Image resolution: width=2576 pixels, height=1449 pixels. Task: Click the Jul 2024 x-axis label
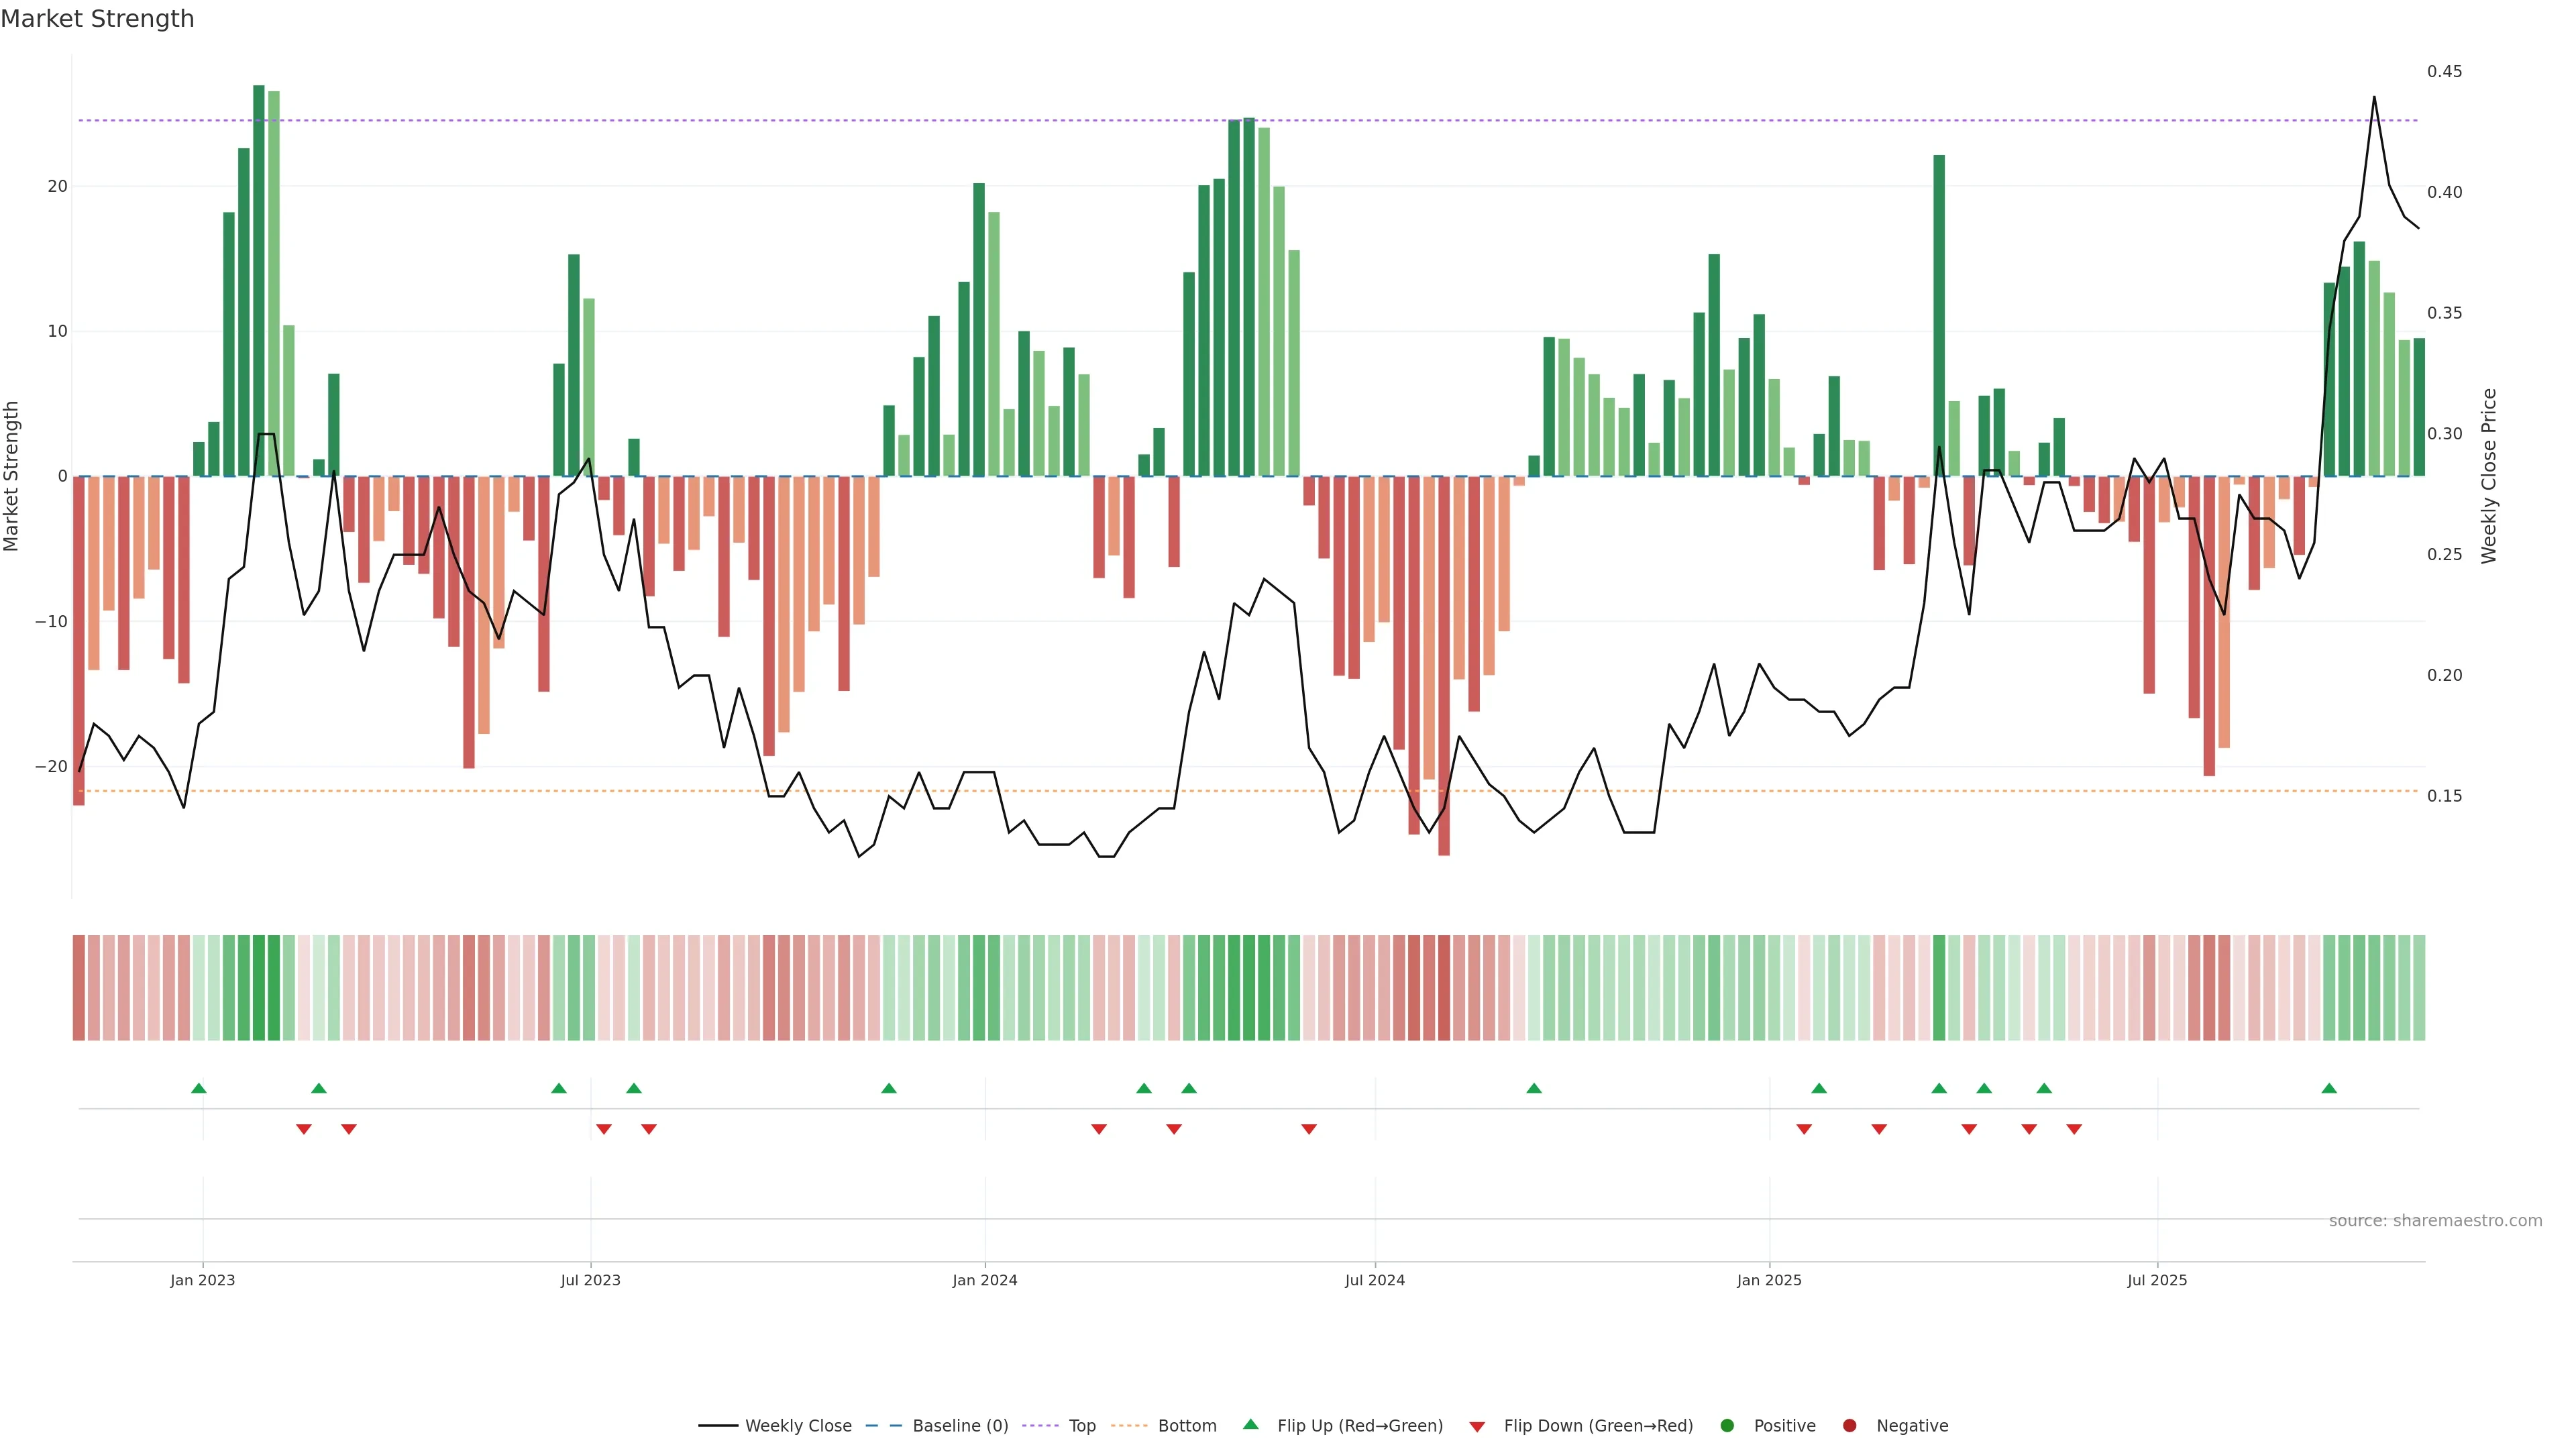click(x=1374, y=1280)
